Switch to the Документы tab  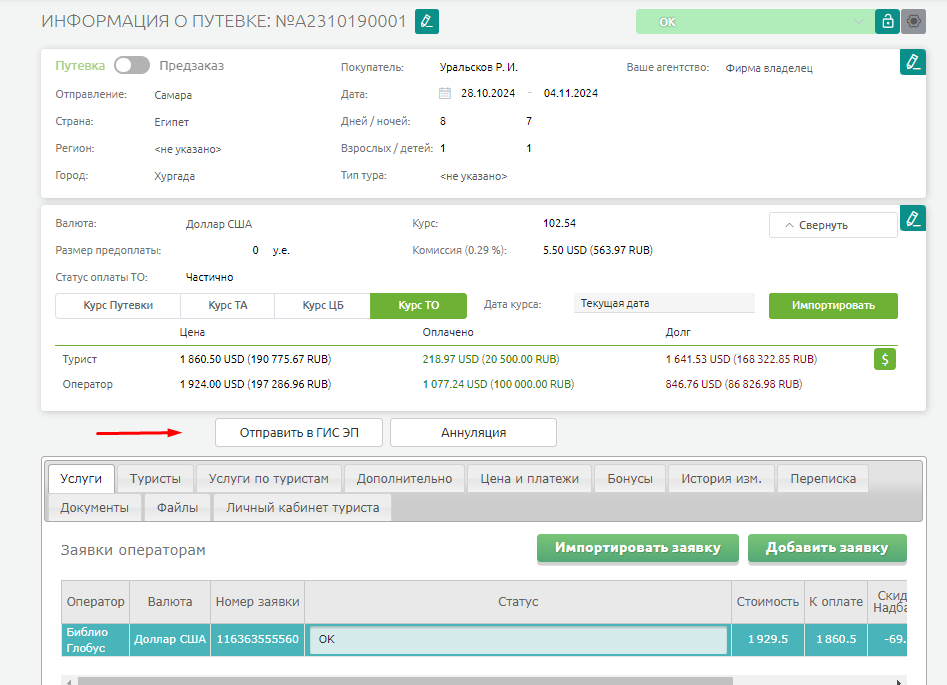tap(94, 507)
